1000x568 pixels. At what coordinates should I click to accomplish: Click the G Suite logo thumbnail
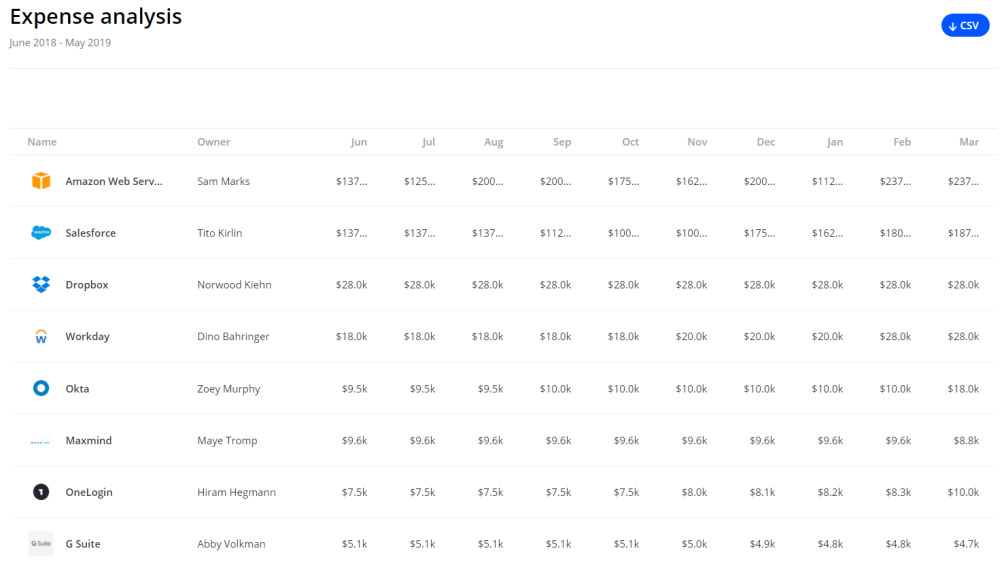click(41, 544)
